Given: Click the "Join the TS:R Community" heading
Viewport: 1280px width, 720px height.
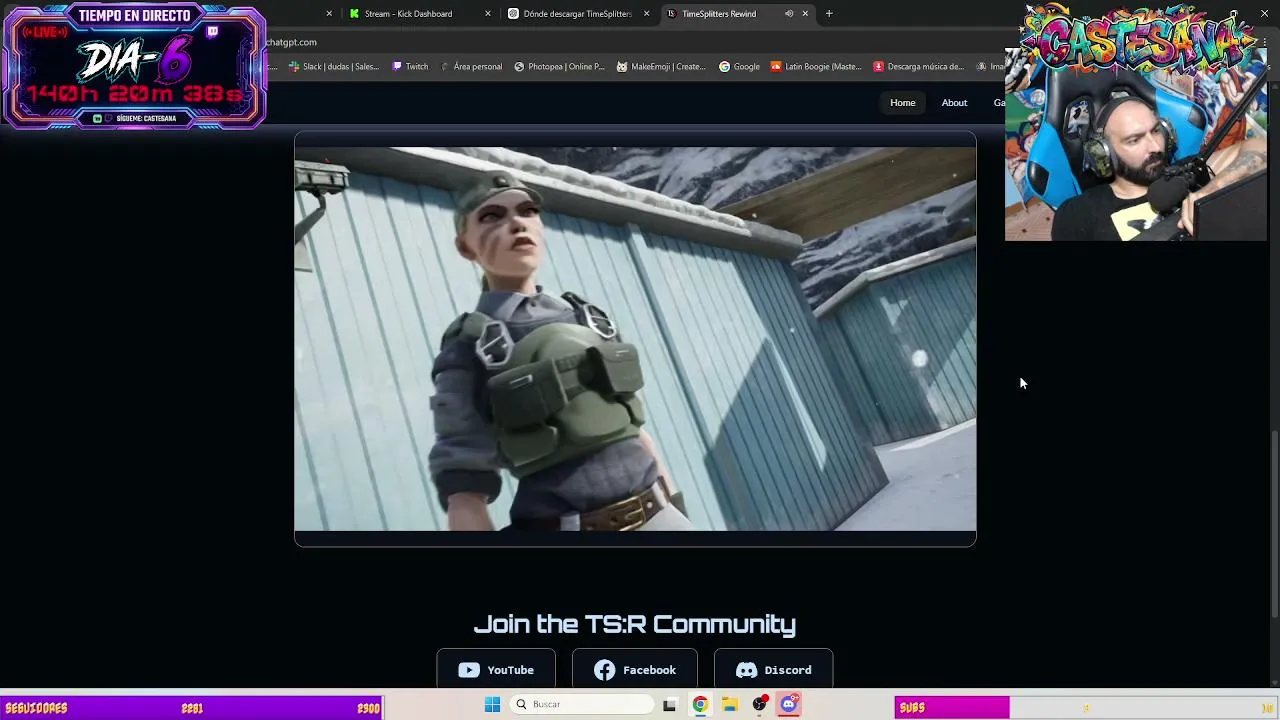Looking at the screenshot, I should 635,624.
